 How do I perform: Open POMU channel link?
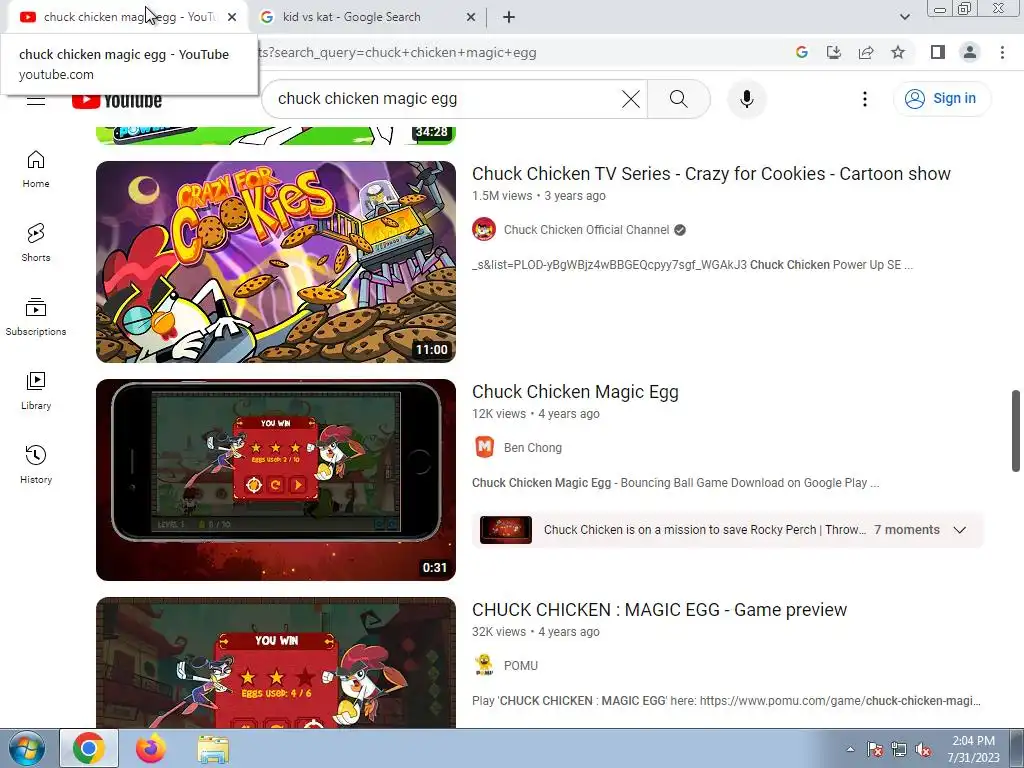[x=520, y=665]
